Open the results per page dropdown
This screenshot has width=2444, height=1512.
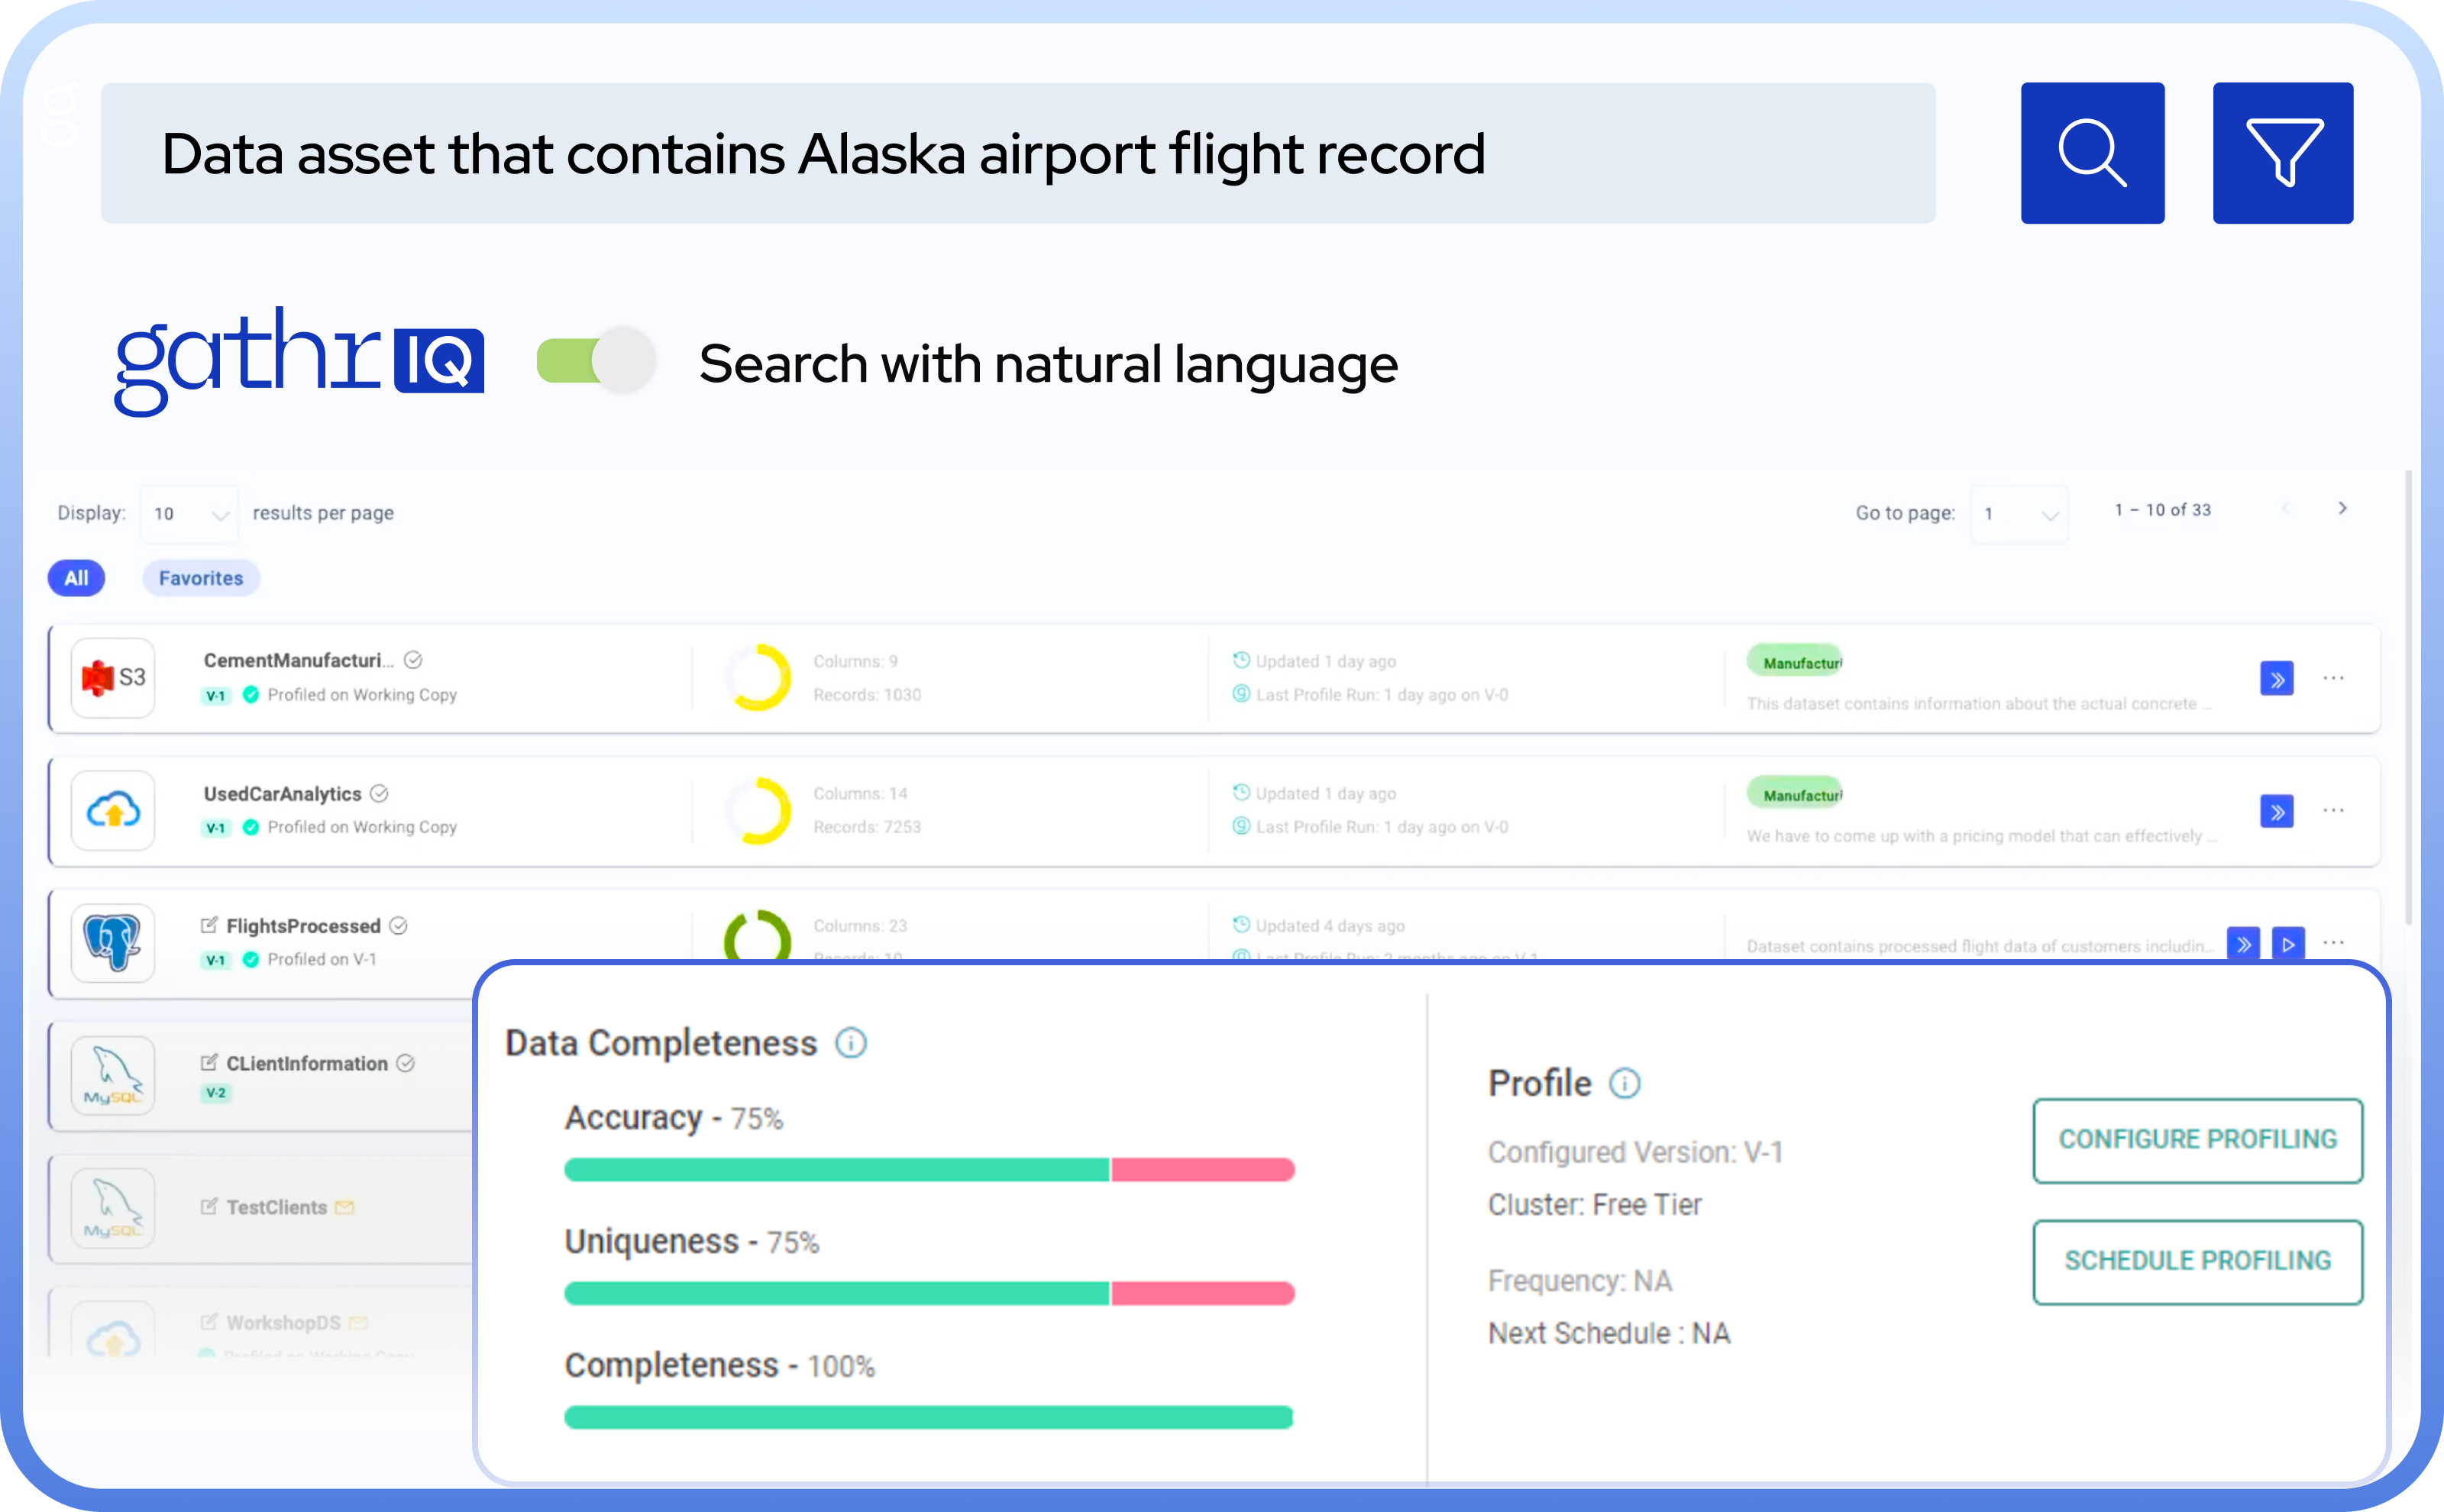(x=189, y=513)
